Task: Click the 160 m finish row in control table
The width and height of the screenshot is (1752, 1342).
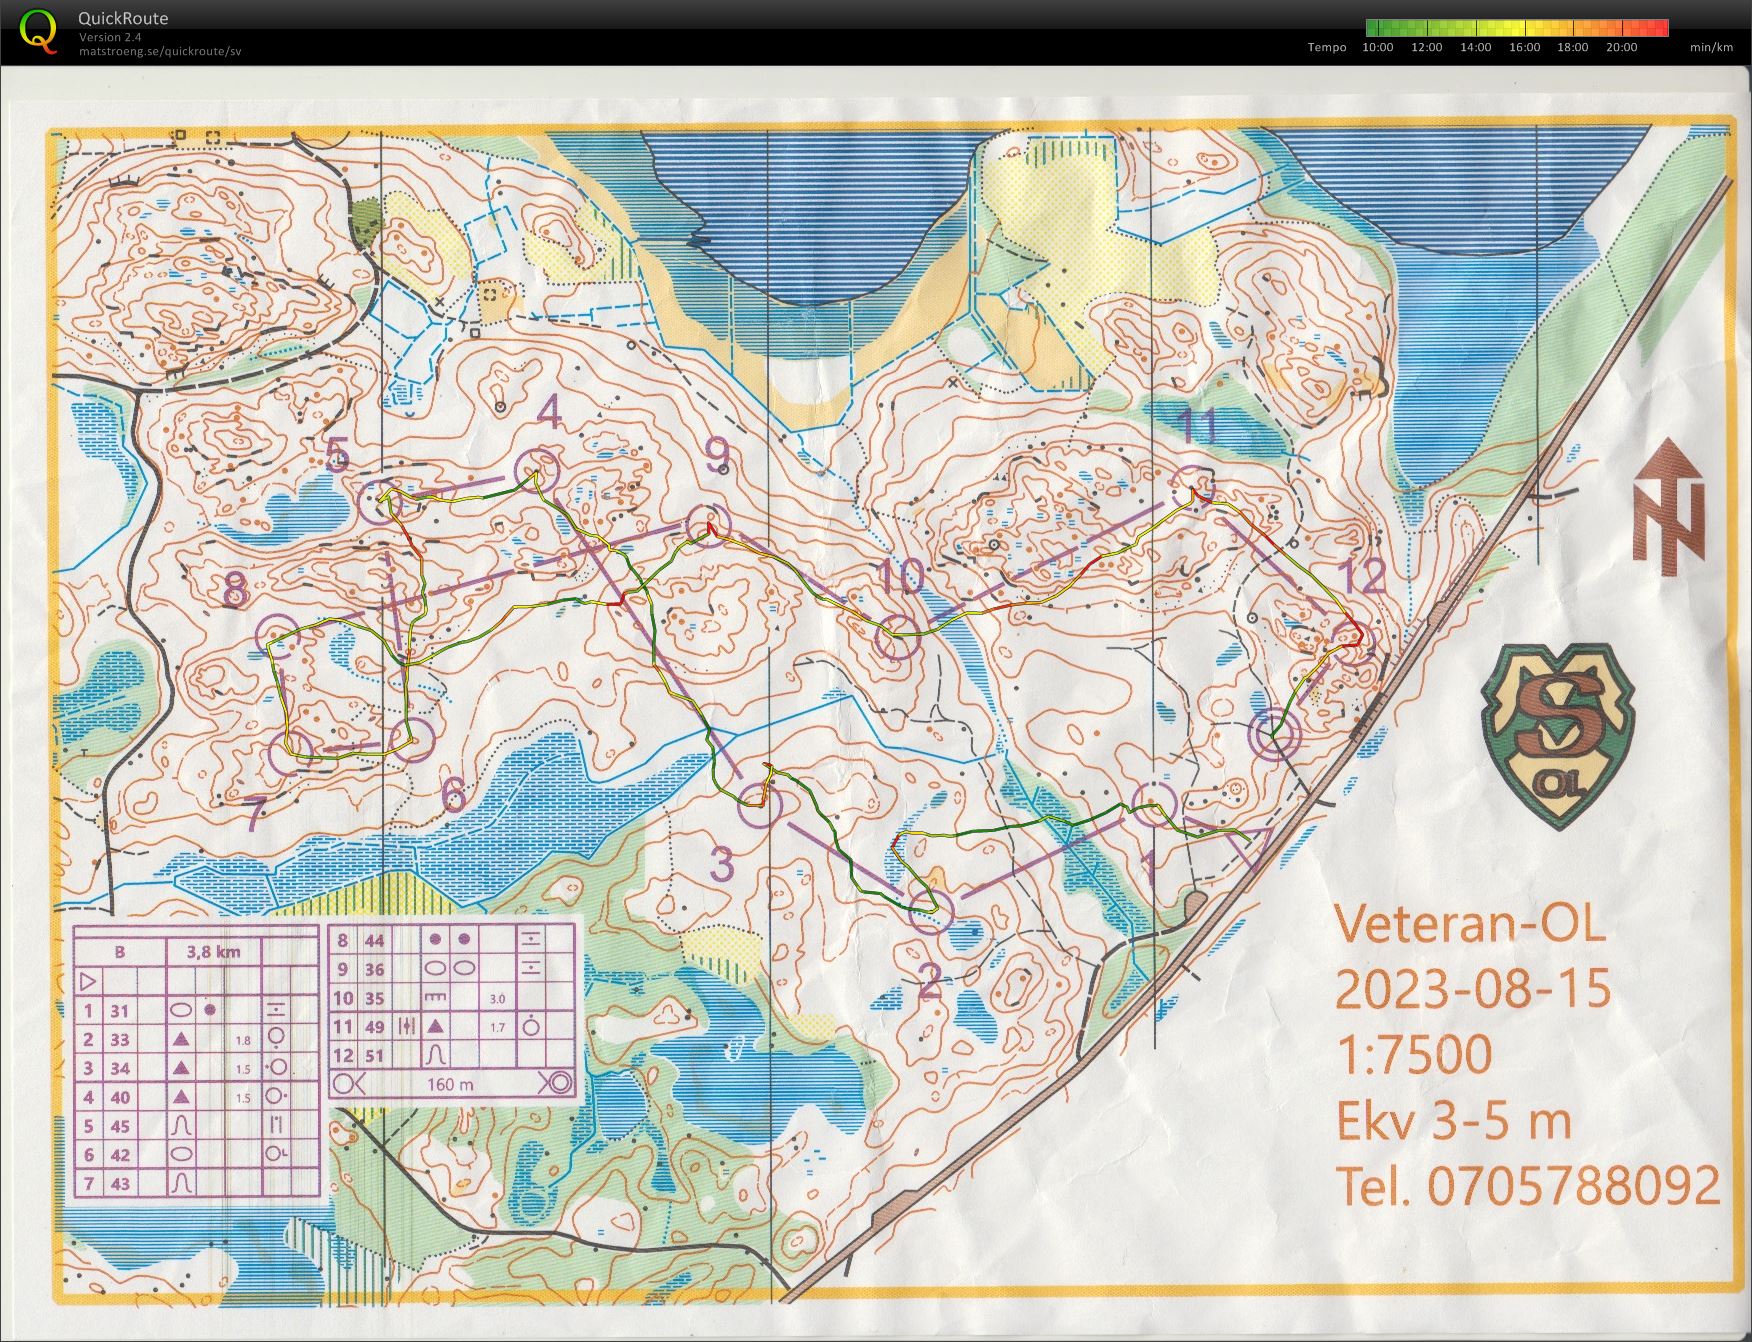Action: tap(452, 1083)
